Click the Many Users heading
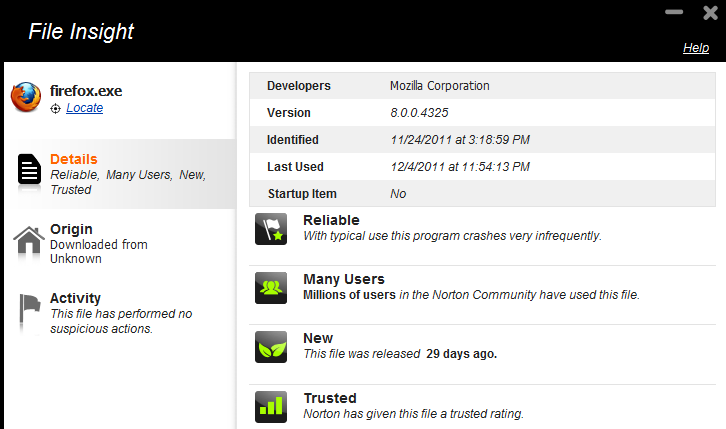 click(x=344, y=280)
